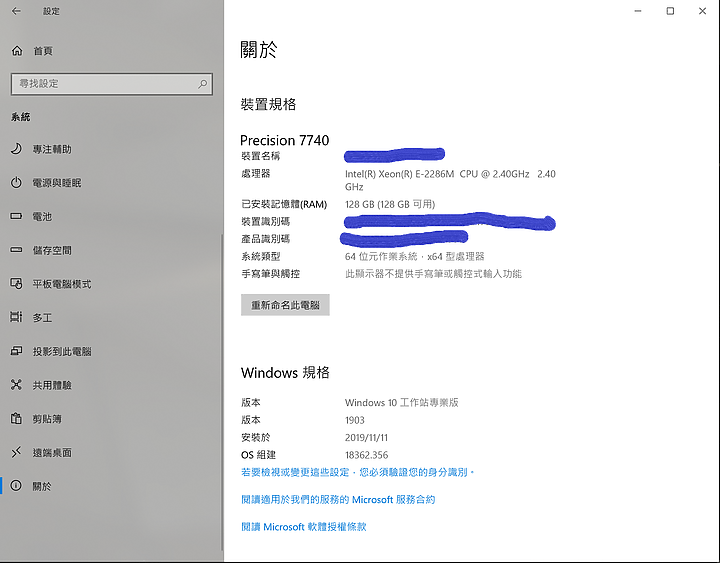Image resolution: width=720 pixels, height=563 pixels.
Task: Select Windows 10 工作站專業版 edition text
Action: [401, 403]
